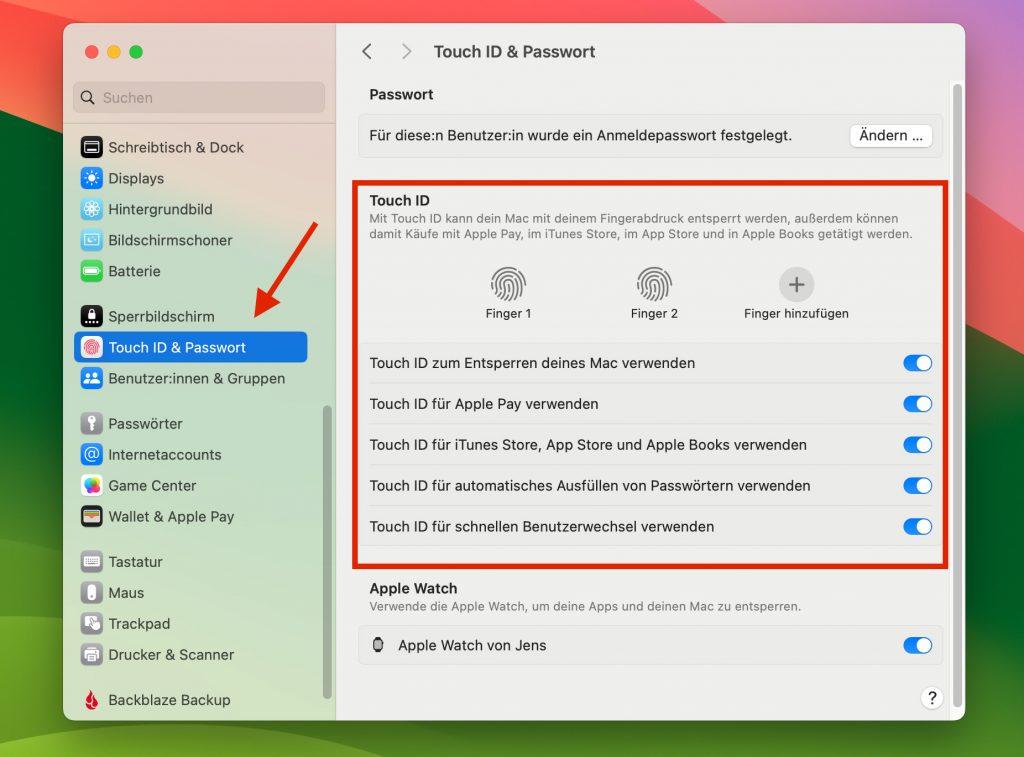Open the Displays icon in sidebar
Image resolution: width=1024 pixels, height=757 pixels.
tap(91, 178)
